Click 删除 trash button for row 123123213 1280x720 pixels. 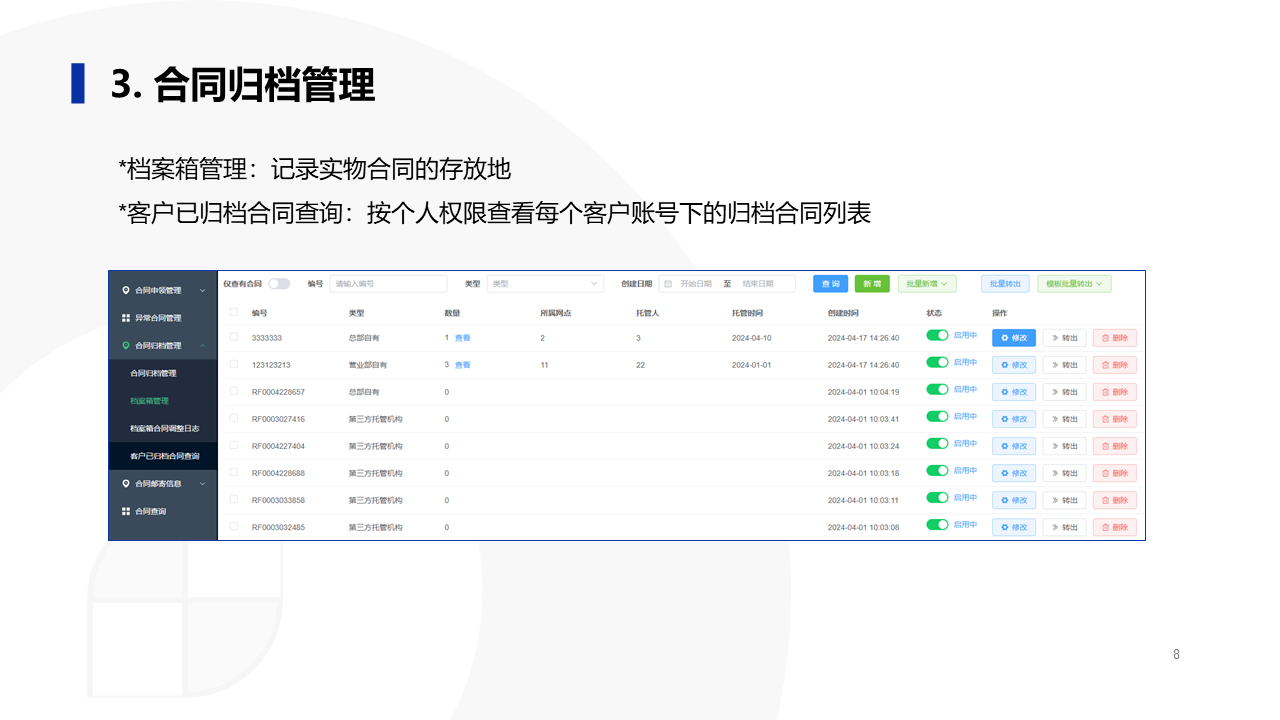(1115, 365)
